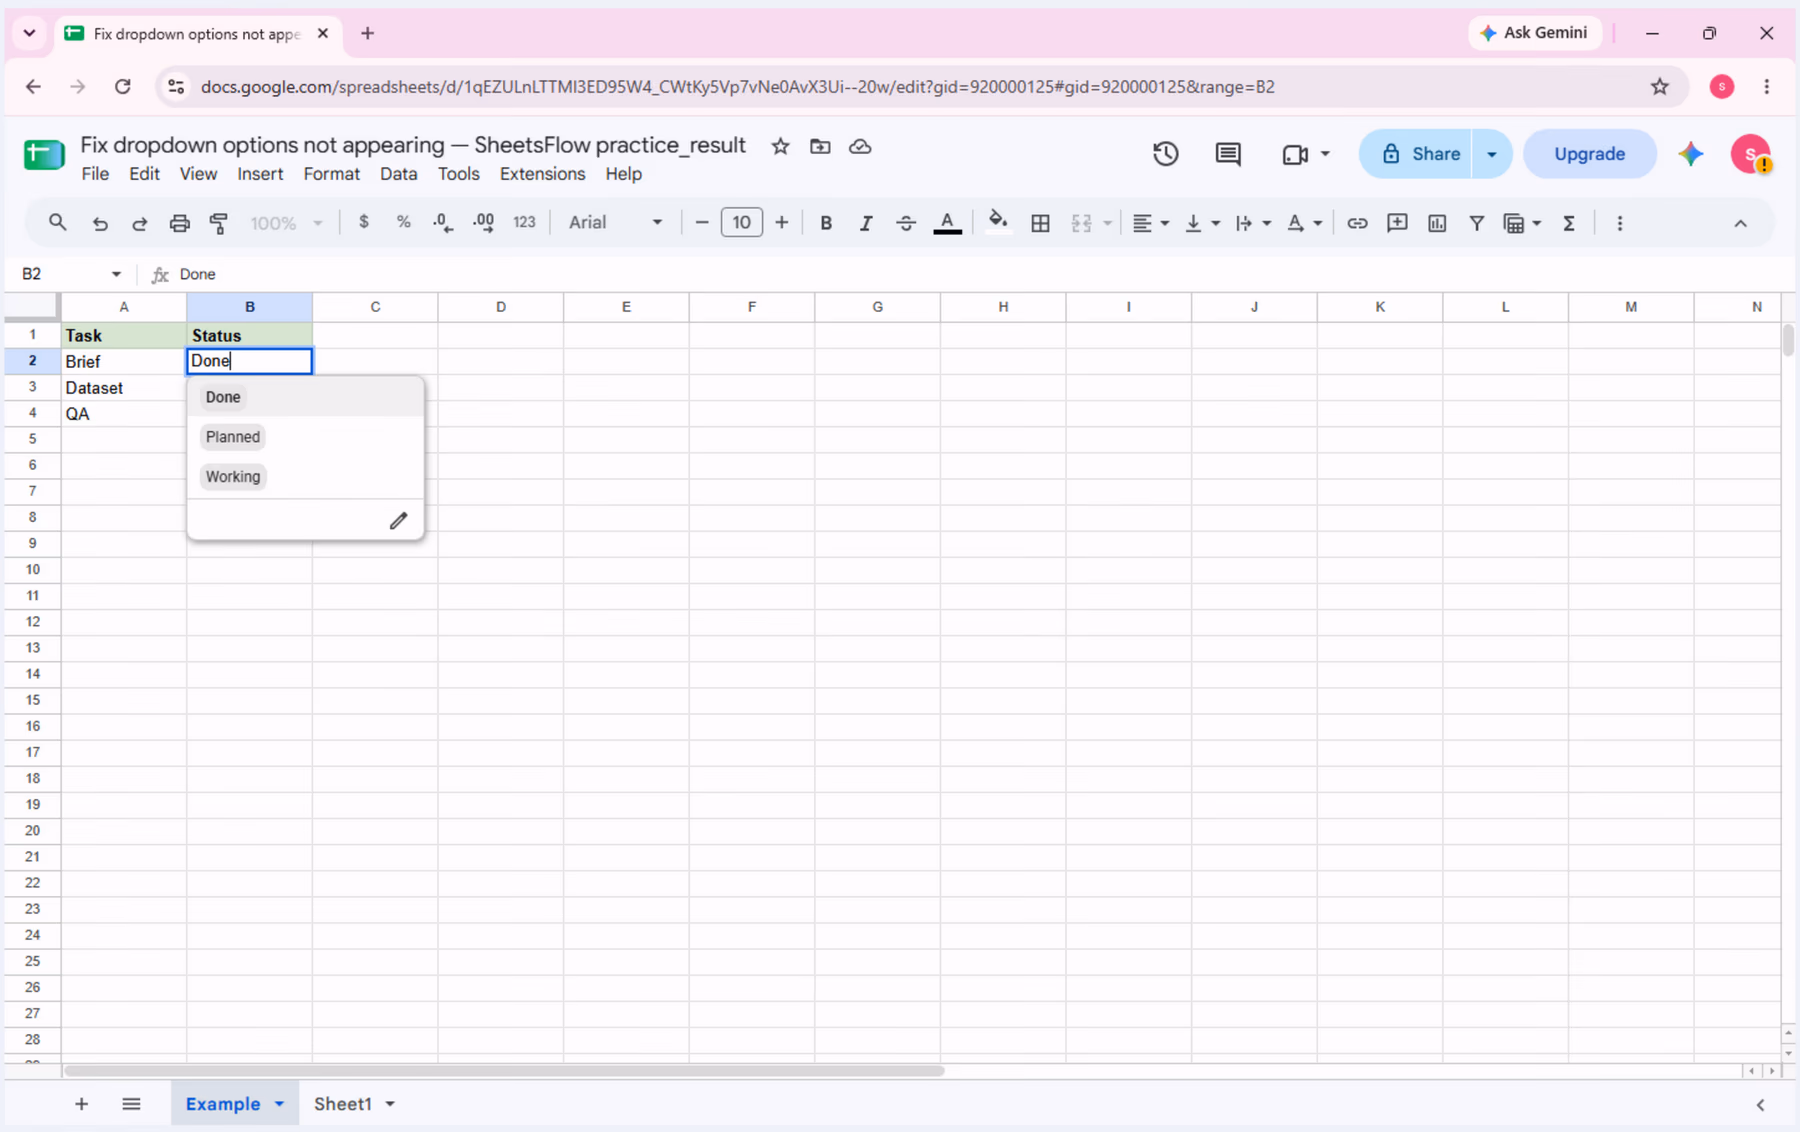Click the horizontal scrollbar
Viewport: 1800px width, 1132px height.
pyautogui.click(x=504, y=1071)
